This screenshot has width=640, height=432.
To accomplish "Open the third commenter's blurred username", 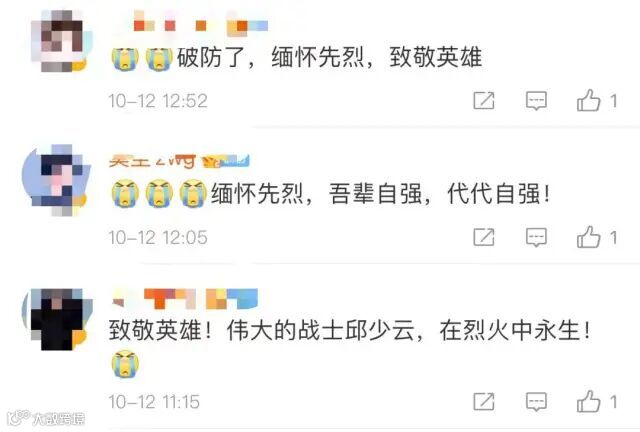I will click(184, 298).
